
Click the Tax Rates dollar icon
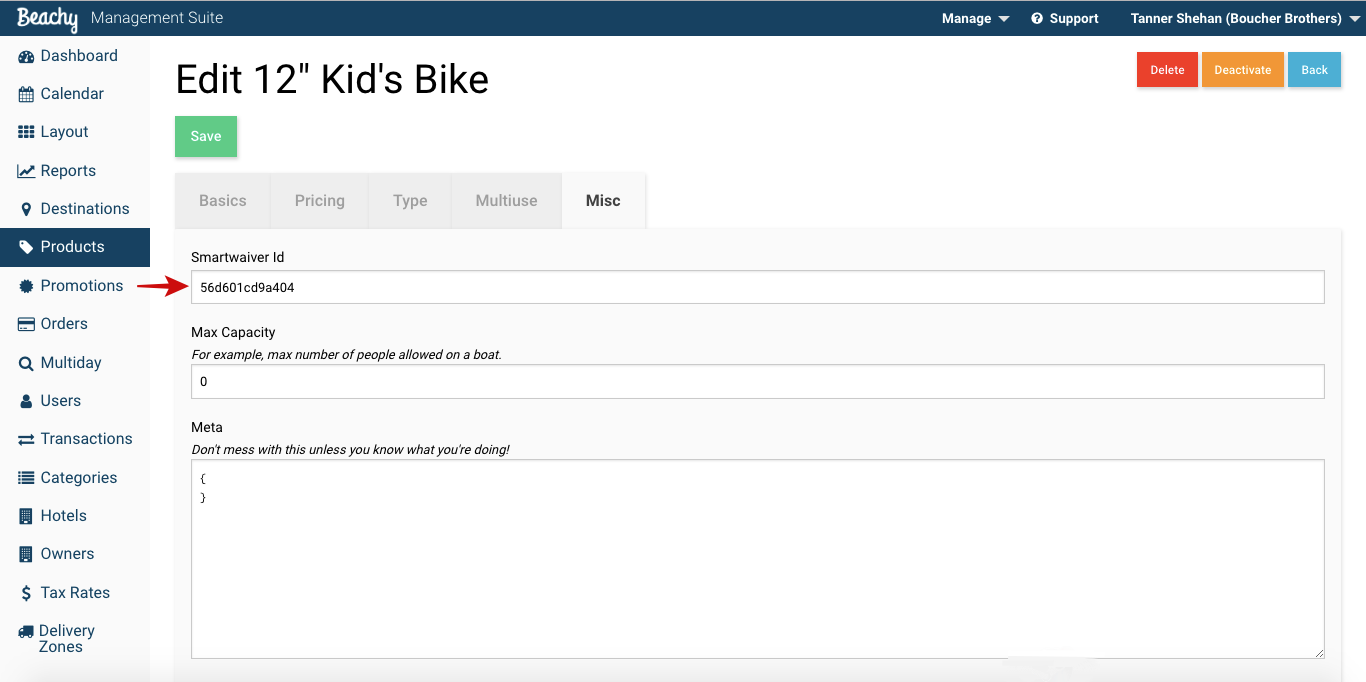[x=26, y=593]
